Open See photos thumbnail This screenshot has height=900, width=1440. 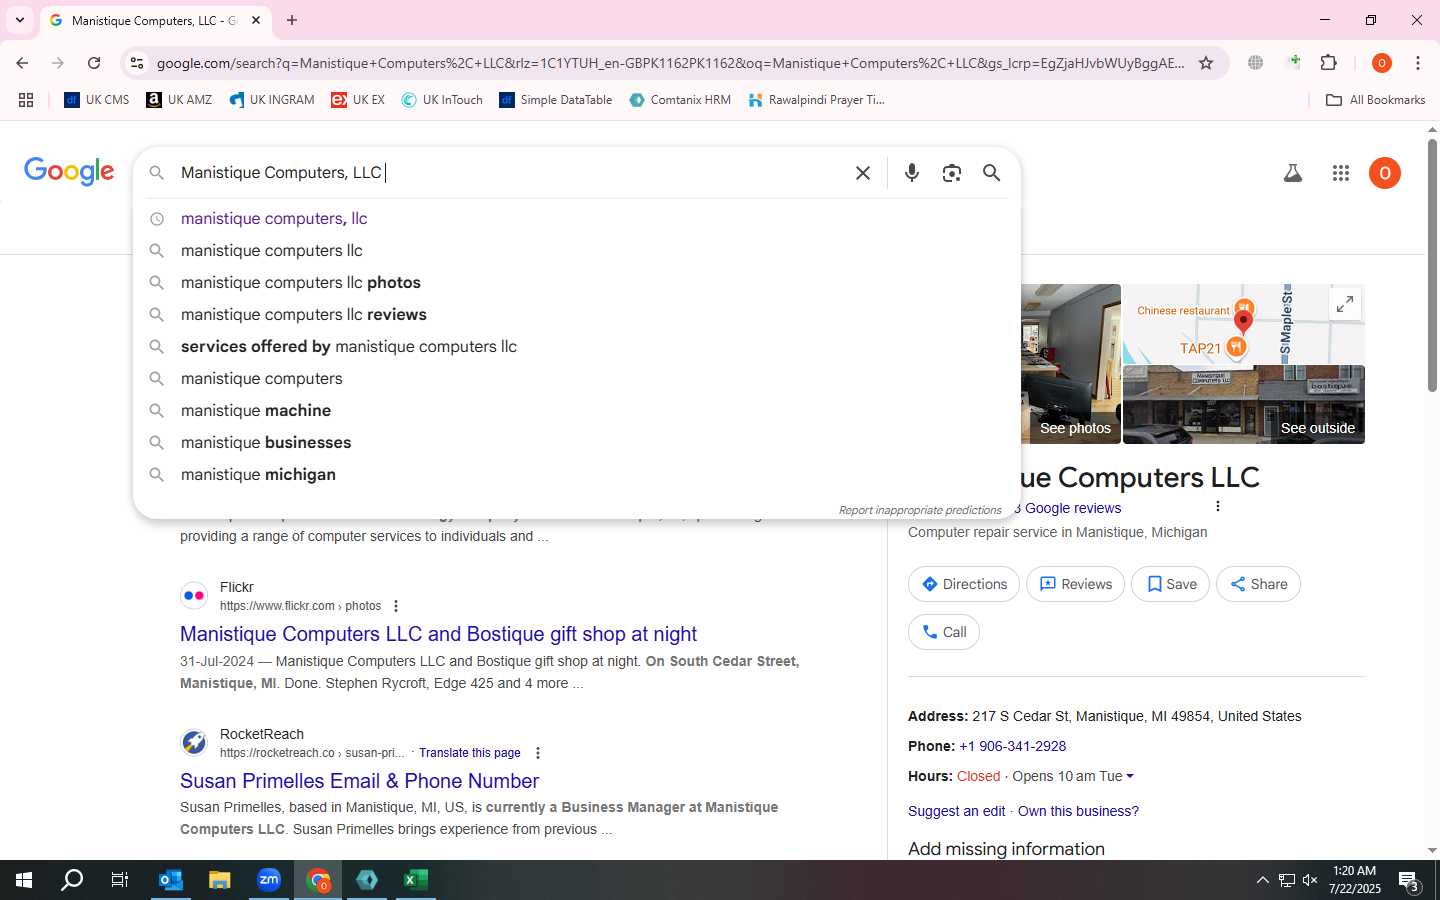click(x=1070, y=364)
